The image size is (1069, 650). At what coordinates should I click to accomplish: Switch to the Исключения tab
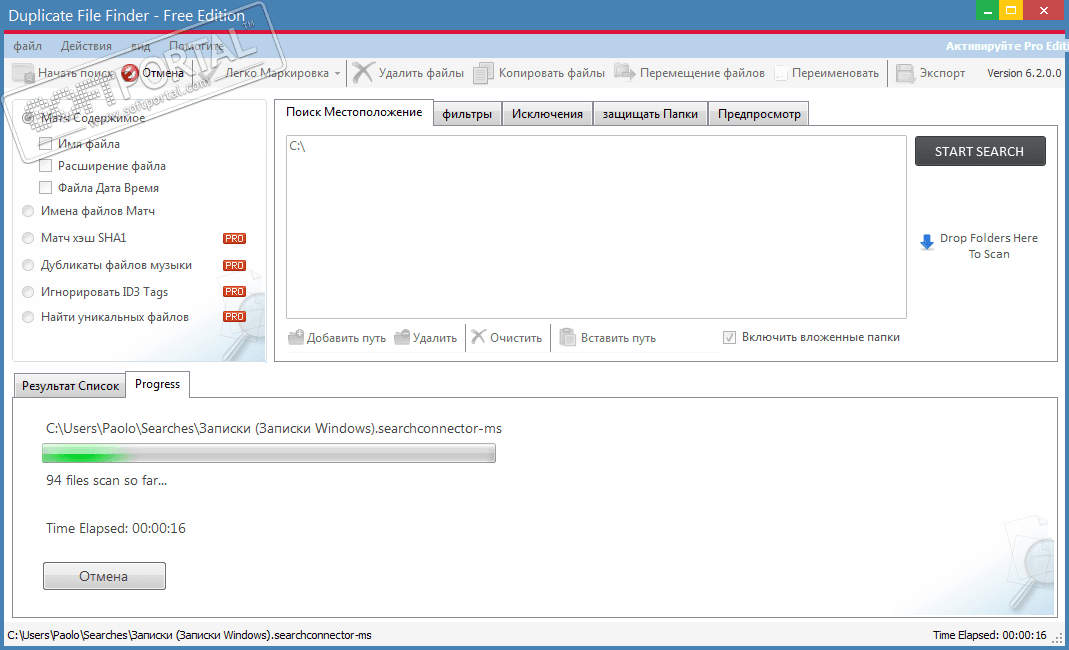click(x=547, y=114)
